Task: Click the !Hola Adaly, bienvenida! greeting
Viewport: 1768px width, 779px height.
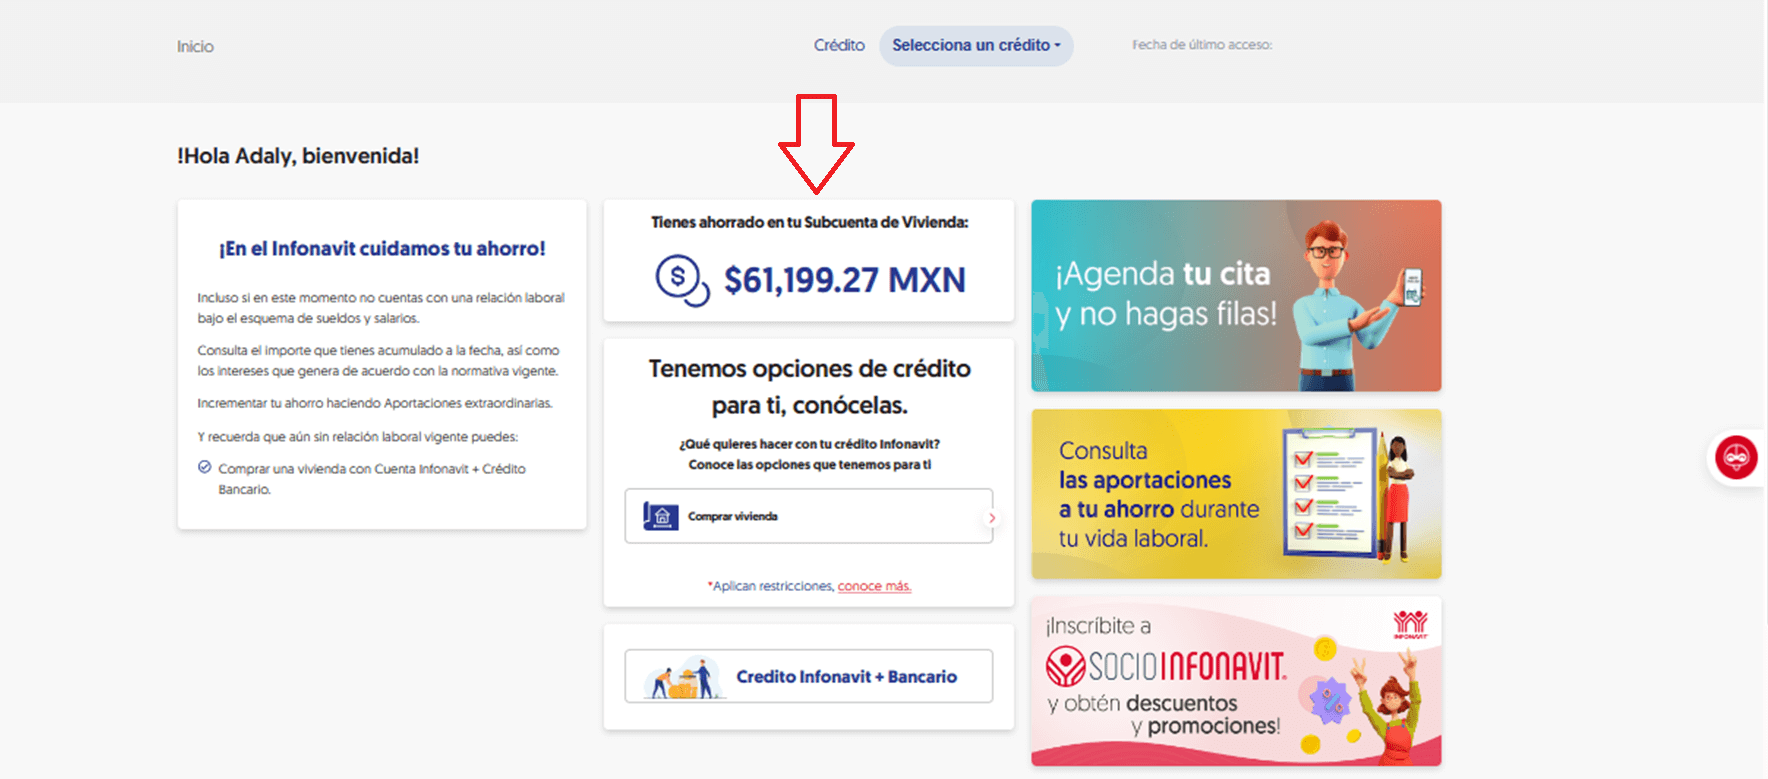Action: click(298, 156)
